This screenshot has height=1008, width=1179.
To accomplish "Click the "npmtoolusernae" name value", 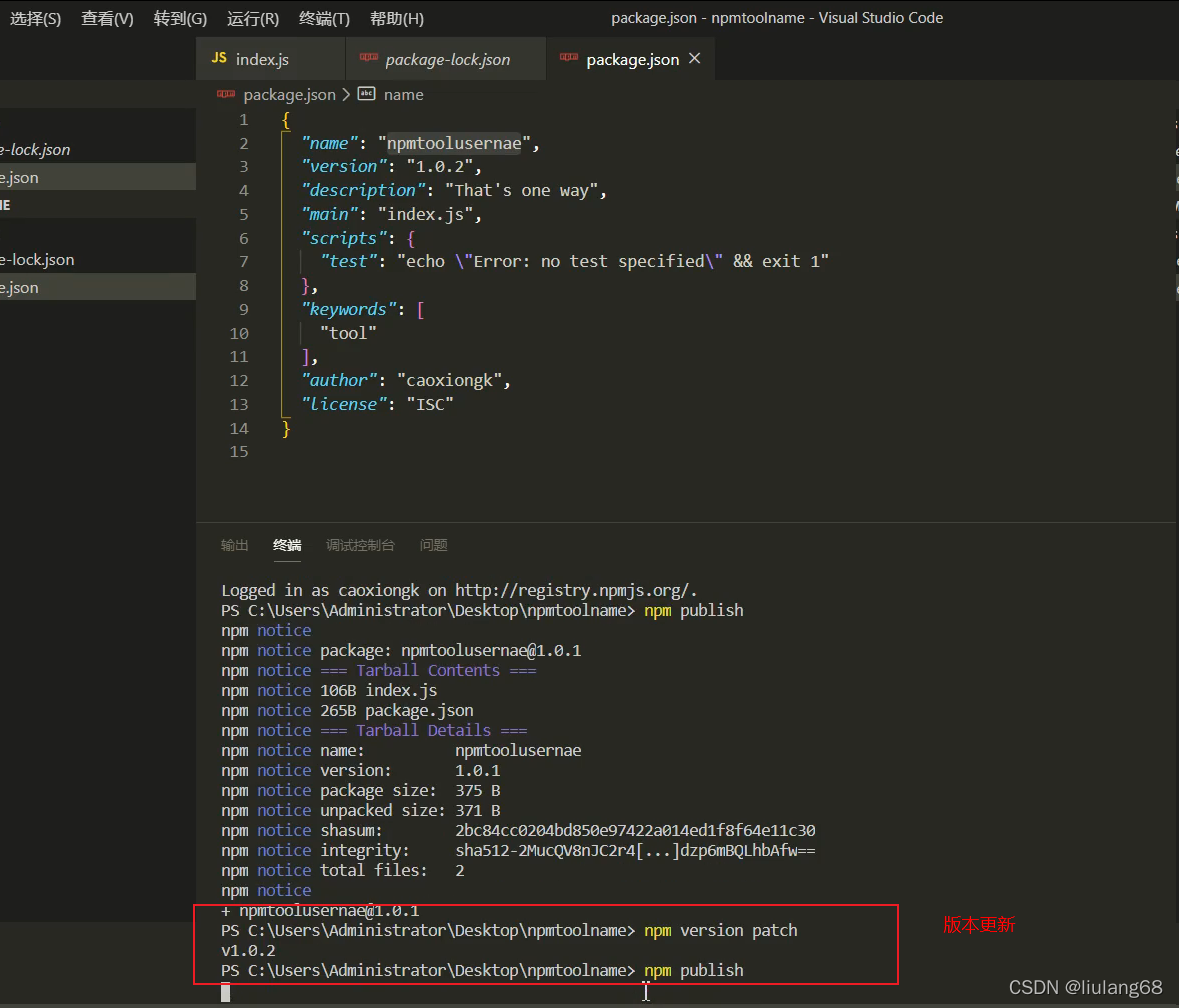I will click(454, 144).
